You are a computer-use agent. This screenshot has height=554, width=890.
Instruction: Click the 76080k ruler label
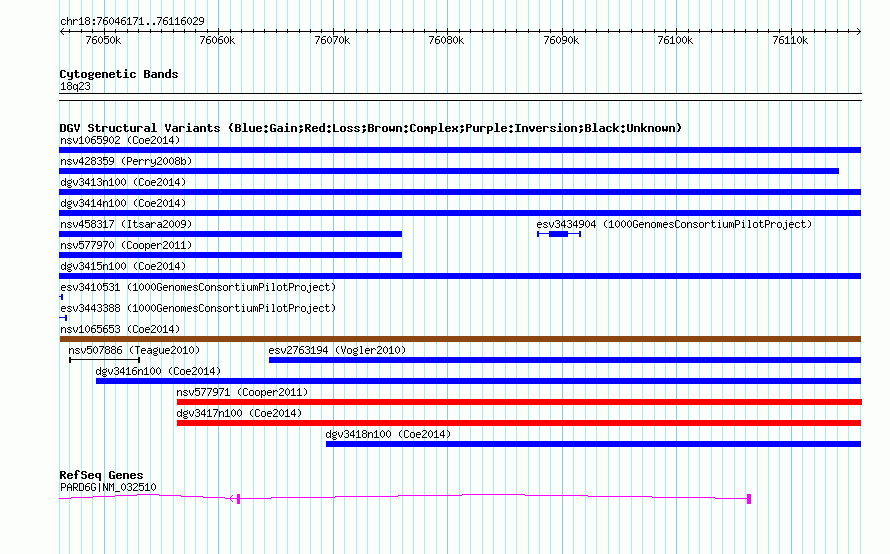pyautogui.click(x=446, y=40)
